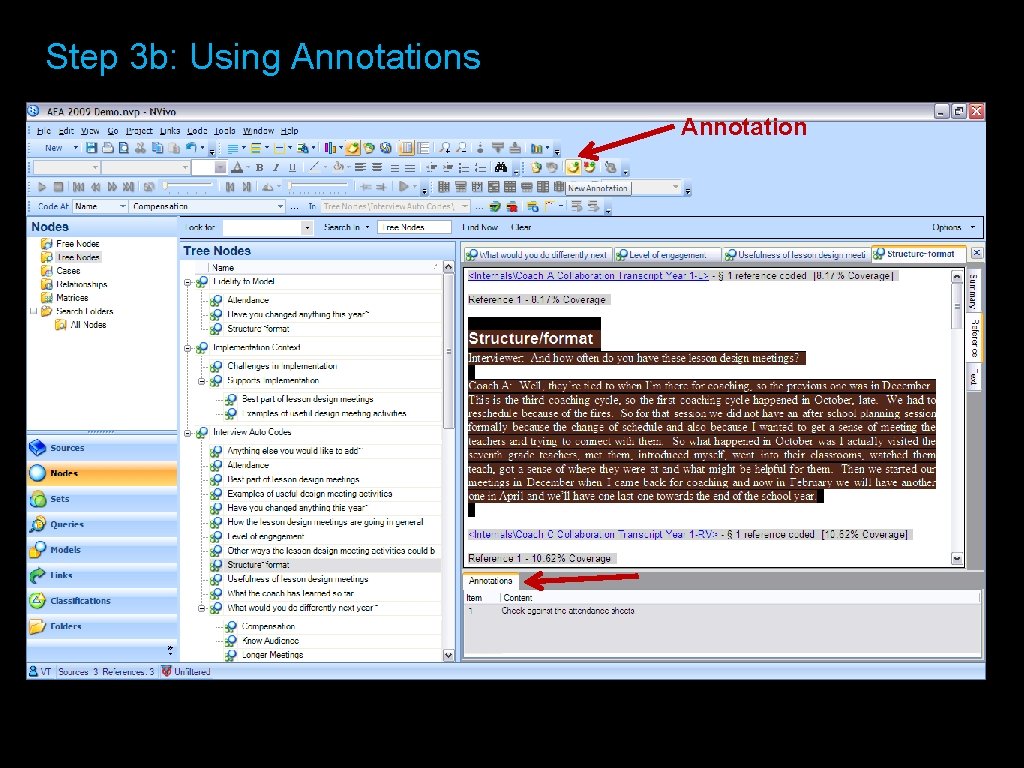
Task: Toggle the highlighted coding-stripes toolbar button
Action: click(x=353, y=148)
